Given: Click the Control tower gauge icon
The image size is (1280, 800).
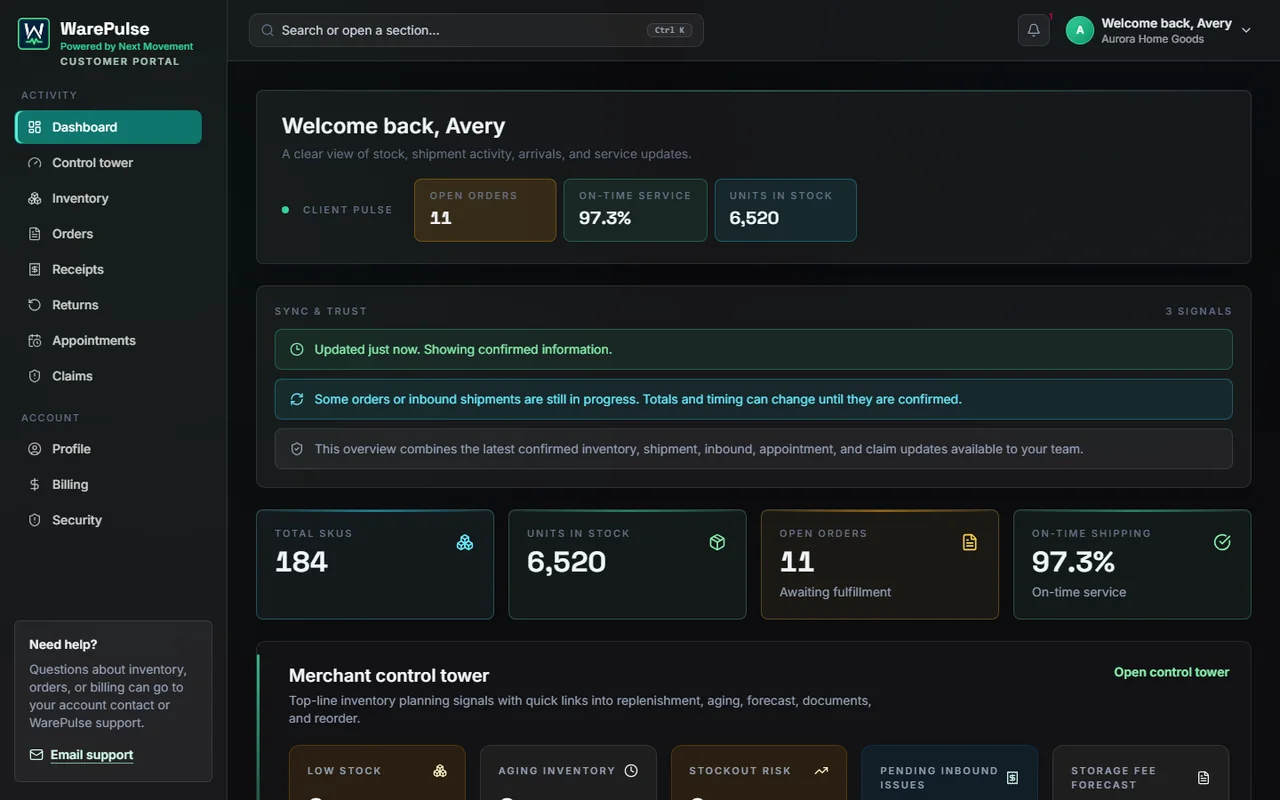Looking at the screenshot, I should tap(35, 163).
